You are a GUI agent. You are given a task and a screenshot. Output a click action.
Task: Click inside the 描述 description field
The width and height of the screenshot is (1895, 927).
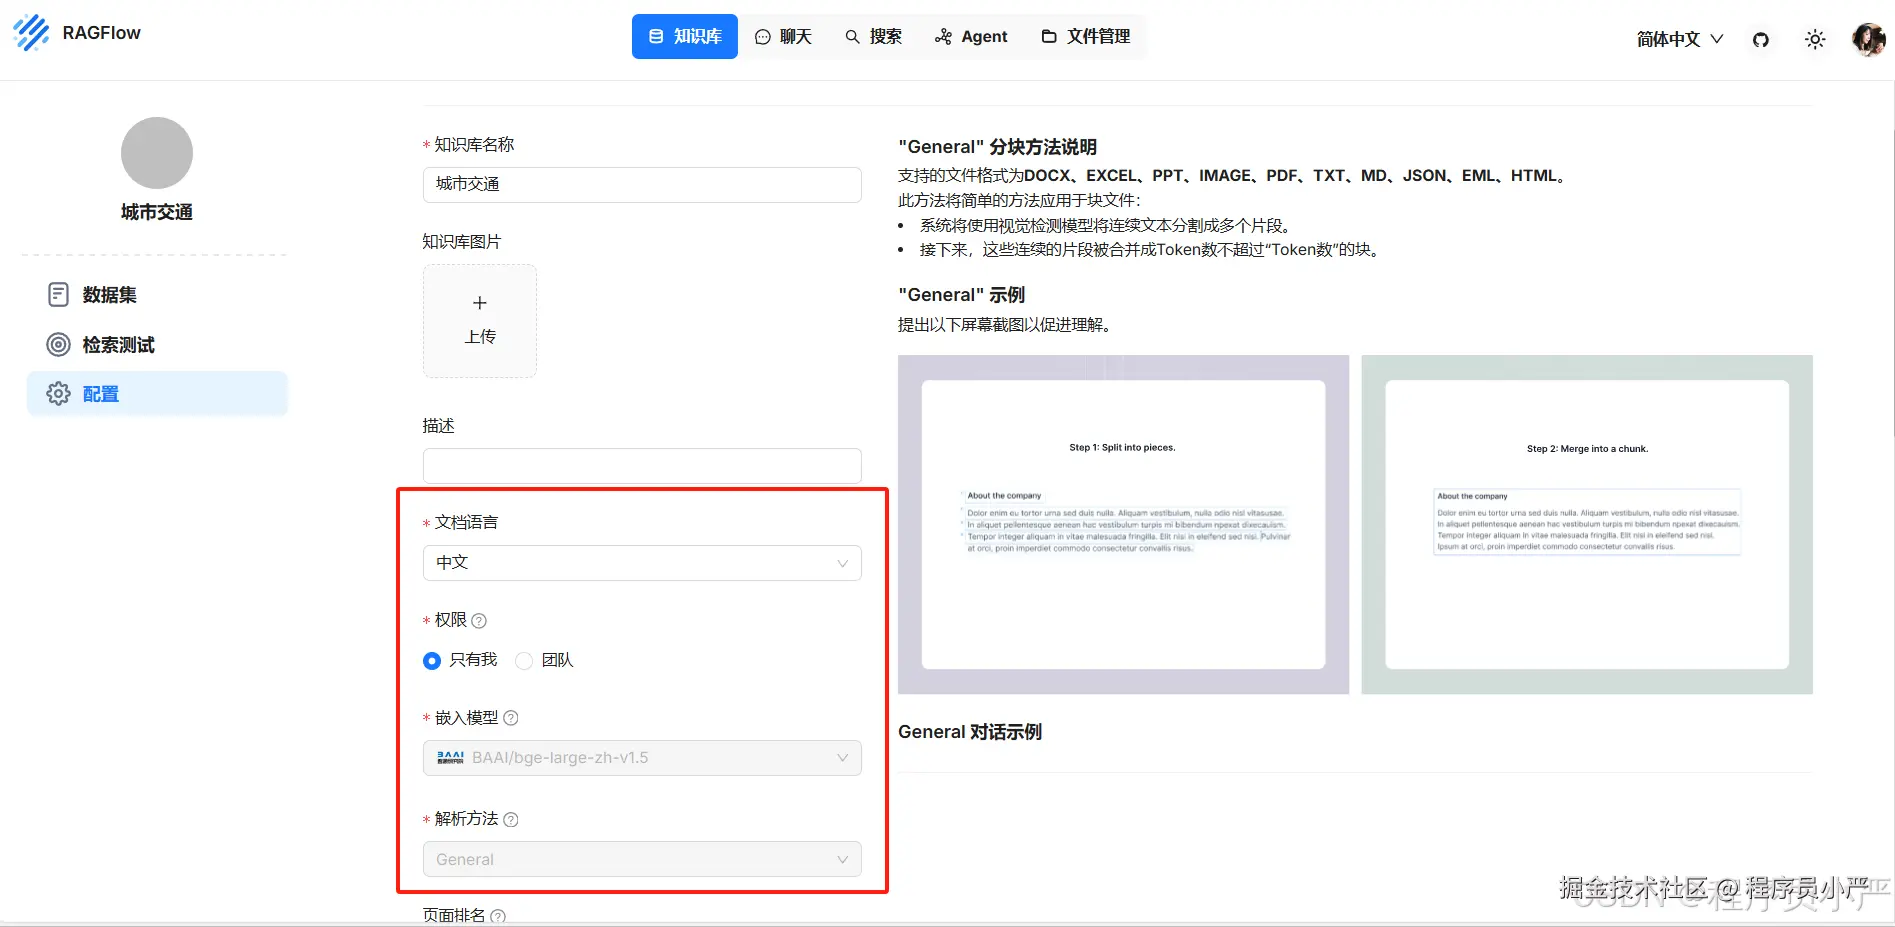641,465
